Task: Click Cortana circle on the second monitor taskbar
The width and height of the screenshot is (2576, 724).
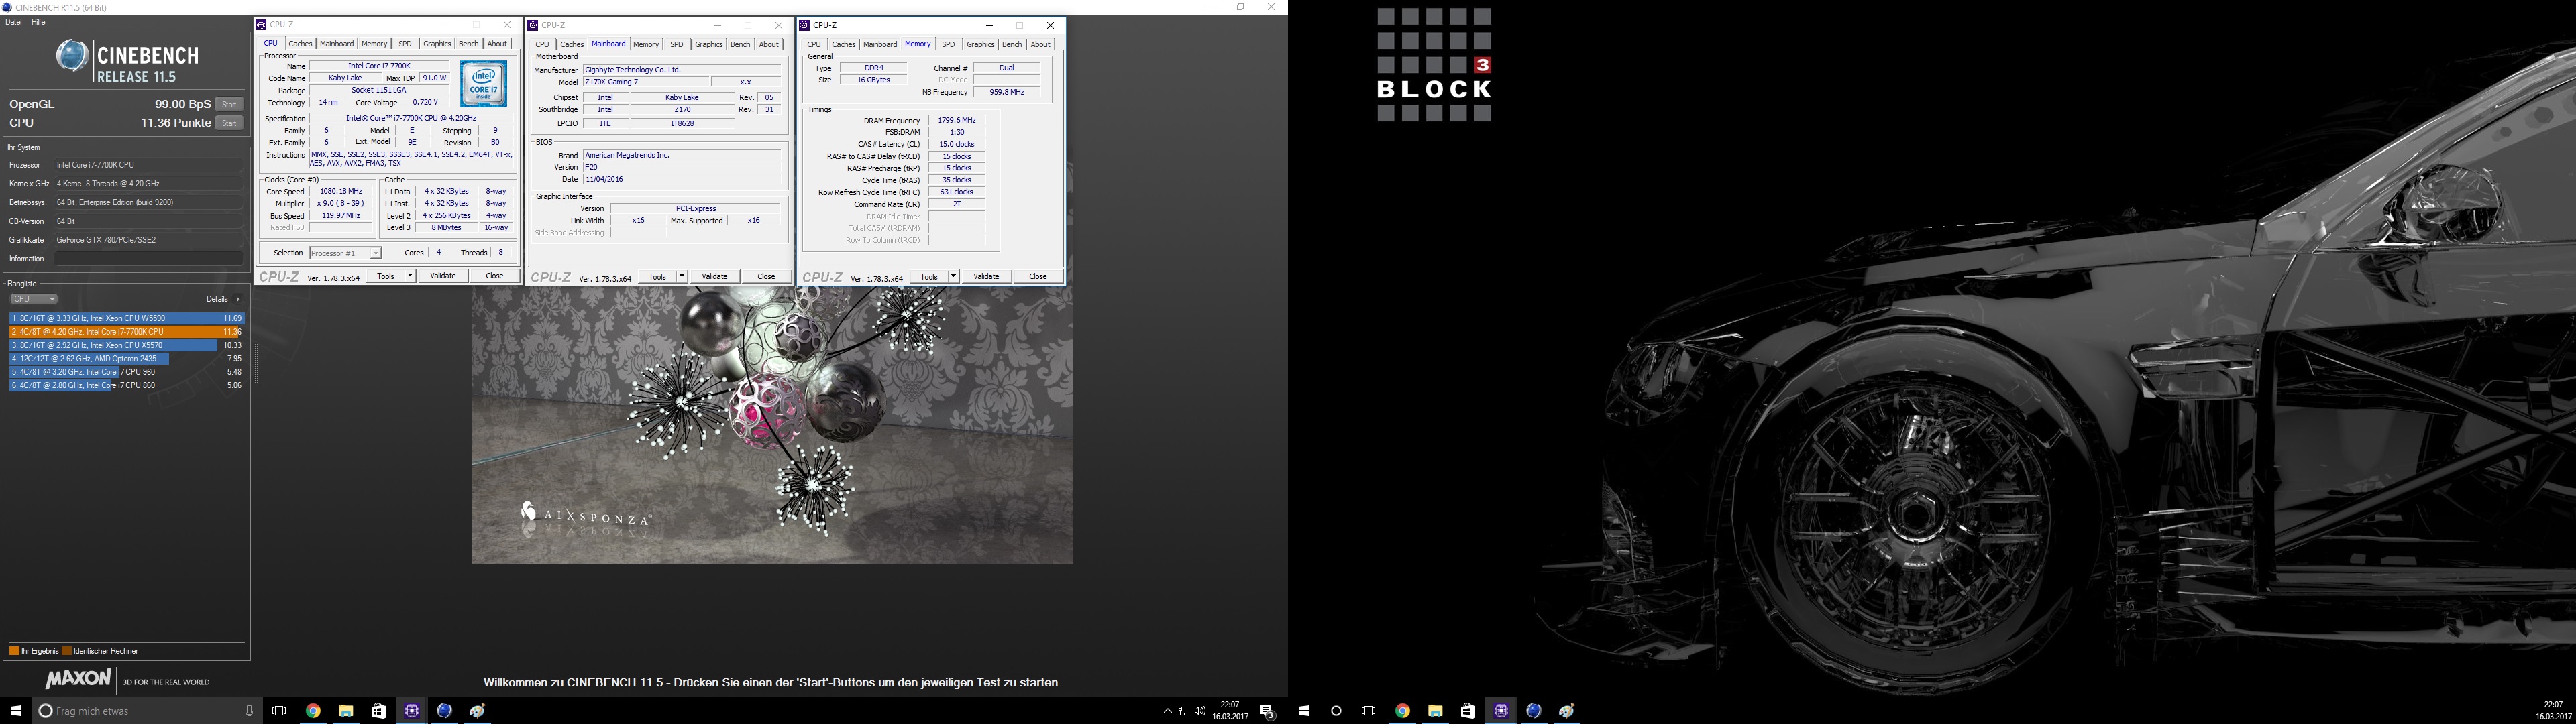Action: (1336, 711)
